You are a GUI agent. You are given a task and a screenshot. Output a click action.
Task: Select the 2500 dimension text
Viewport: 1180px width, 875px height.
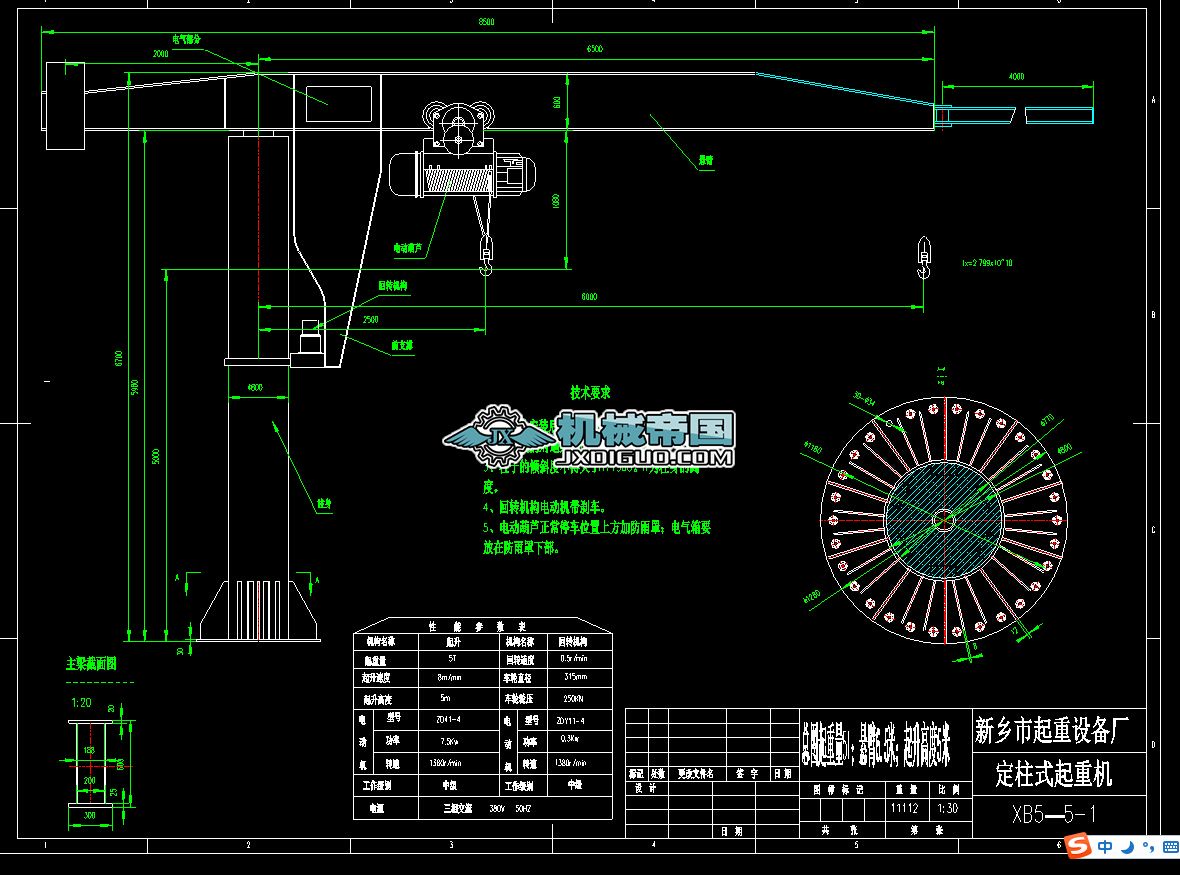(x=370, y=320)
